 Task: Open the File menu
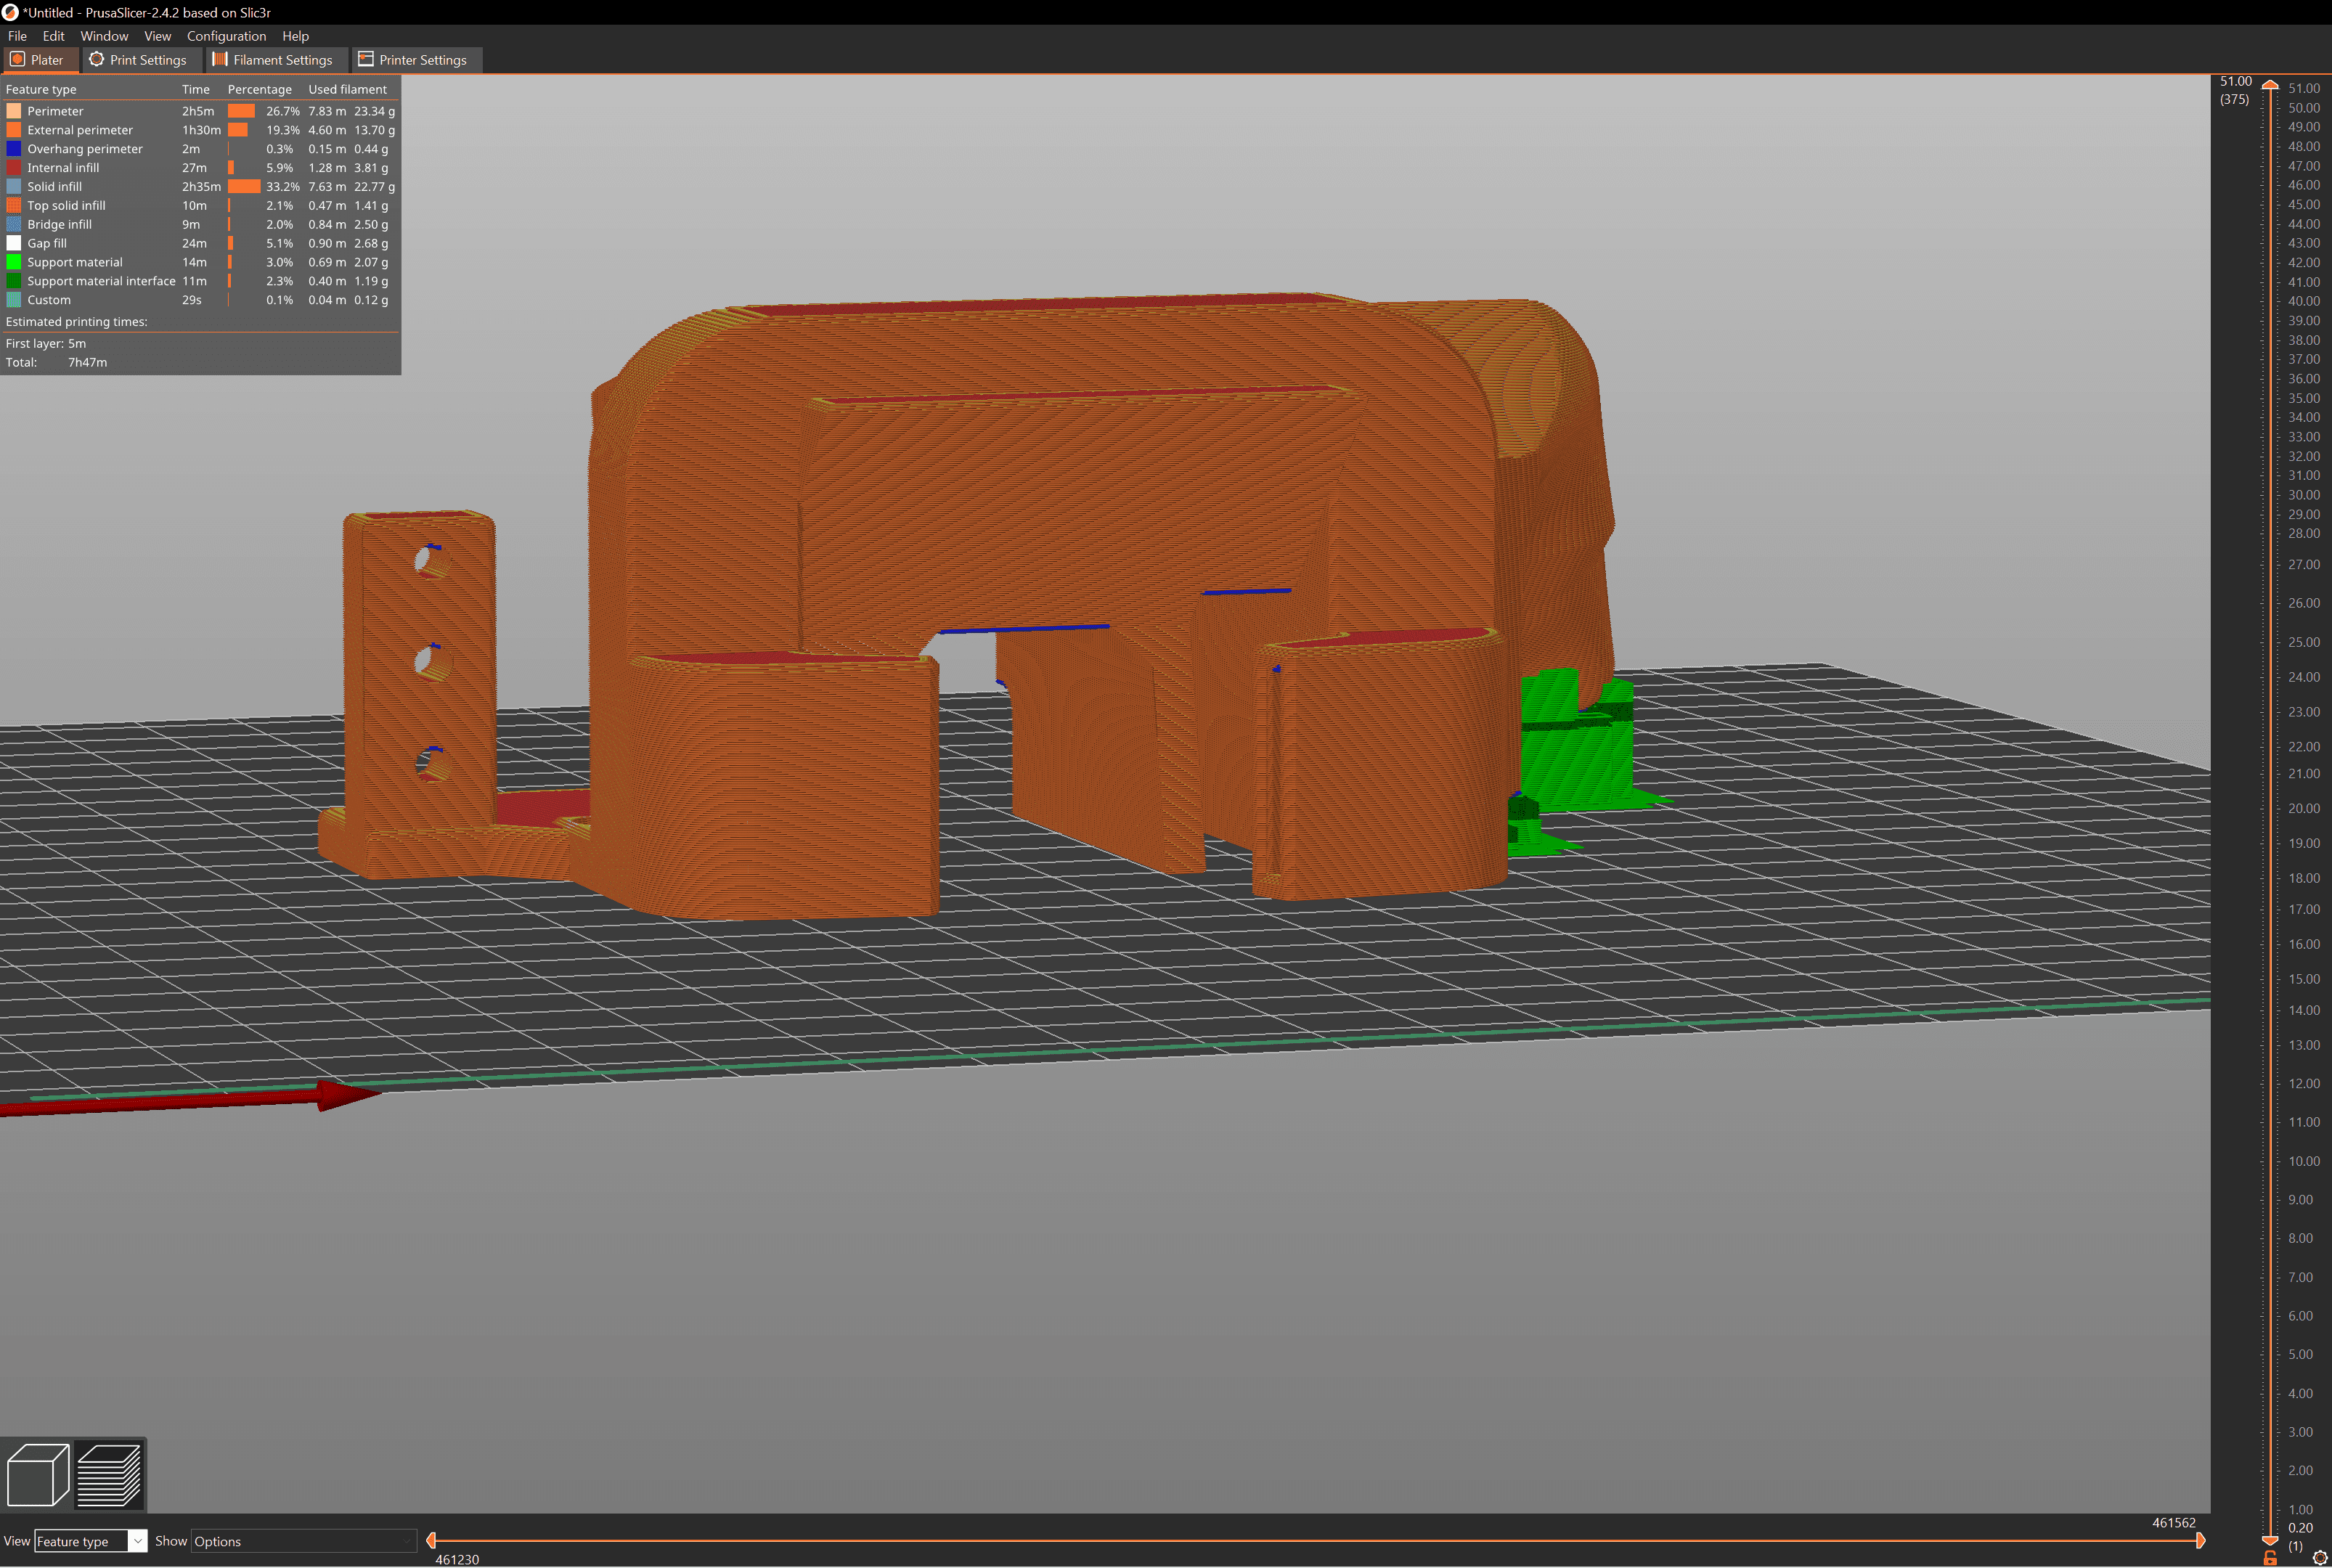17,36
